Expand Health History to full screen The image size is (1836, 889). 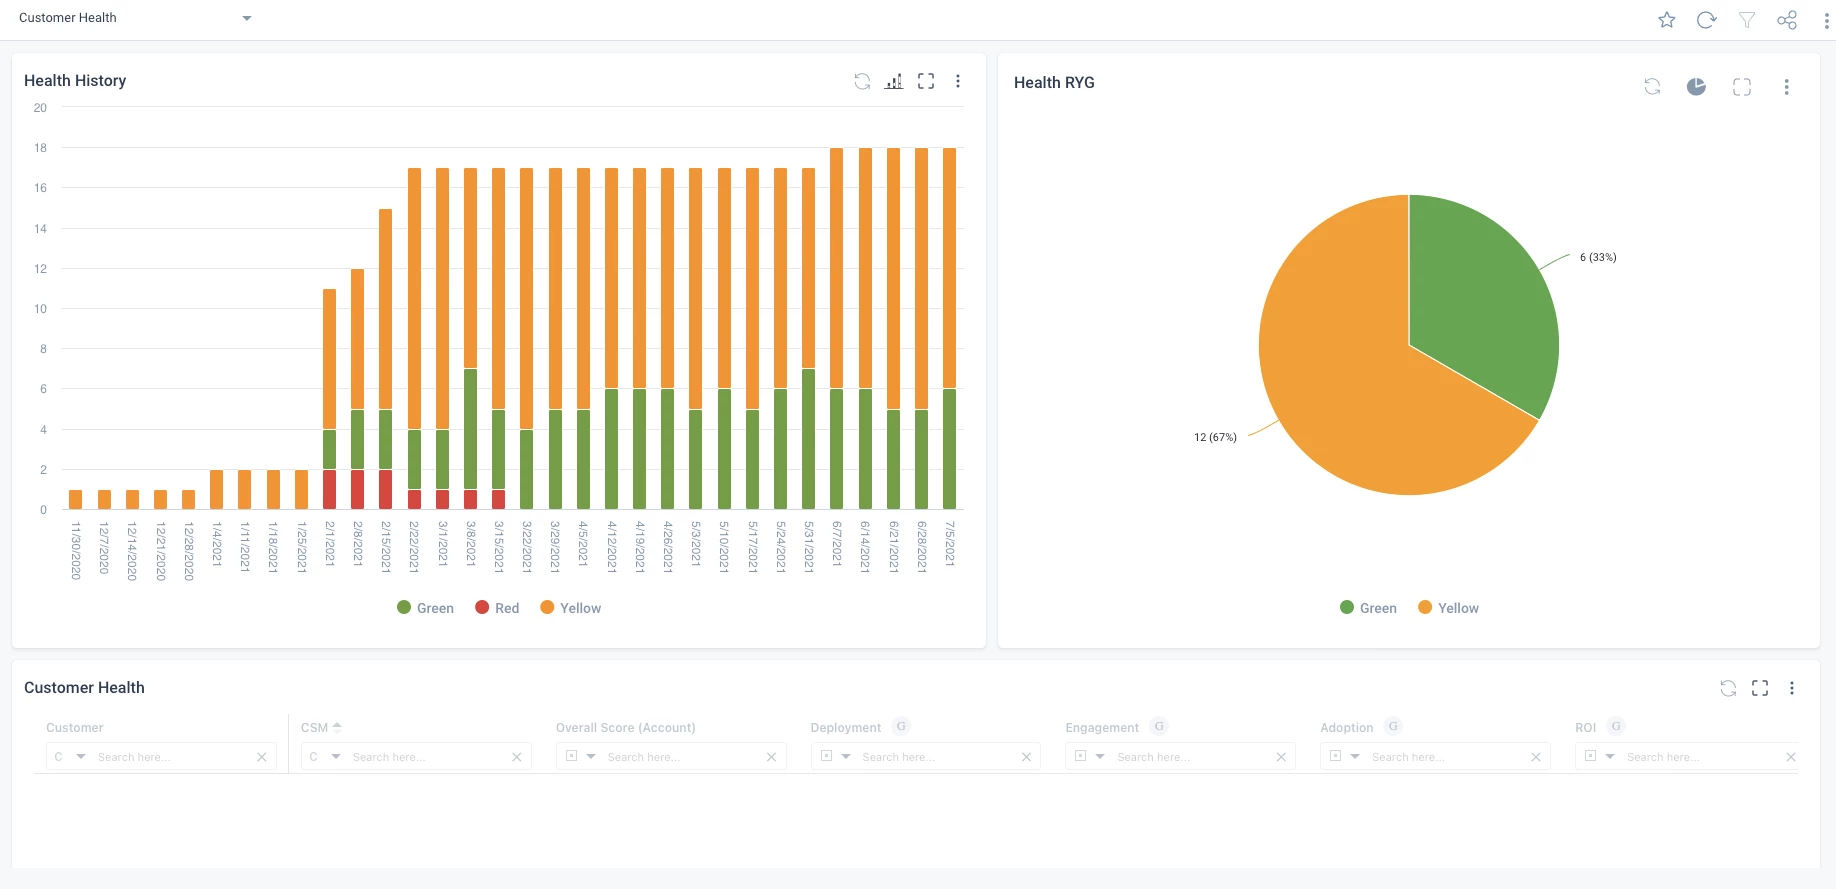(926, 82)
